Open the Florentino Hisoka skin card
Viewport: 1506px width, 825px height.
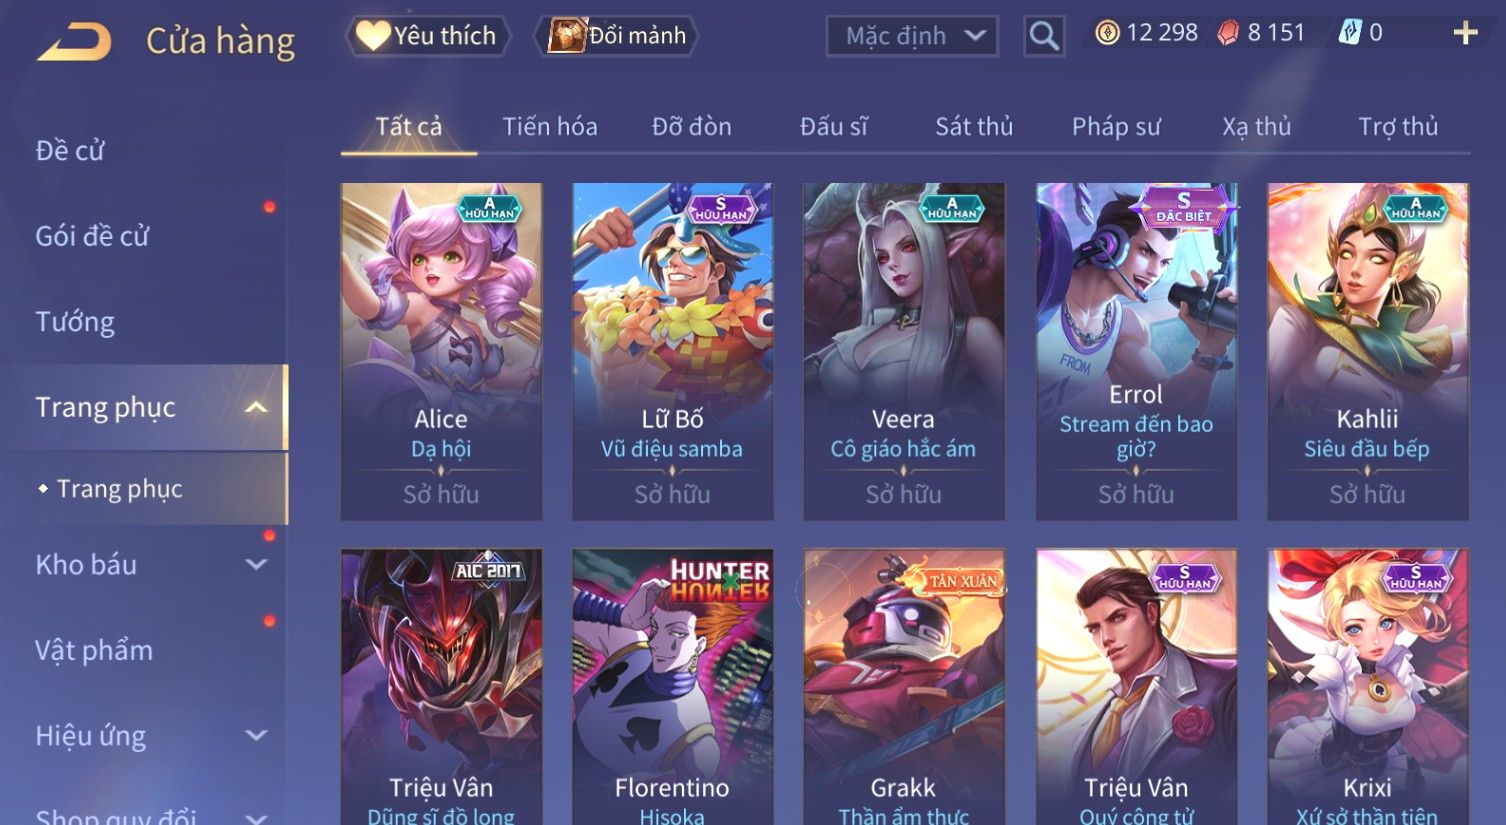pos(672,687)
